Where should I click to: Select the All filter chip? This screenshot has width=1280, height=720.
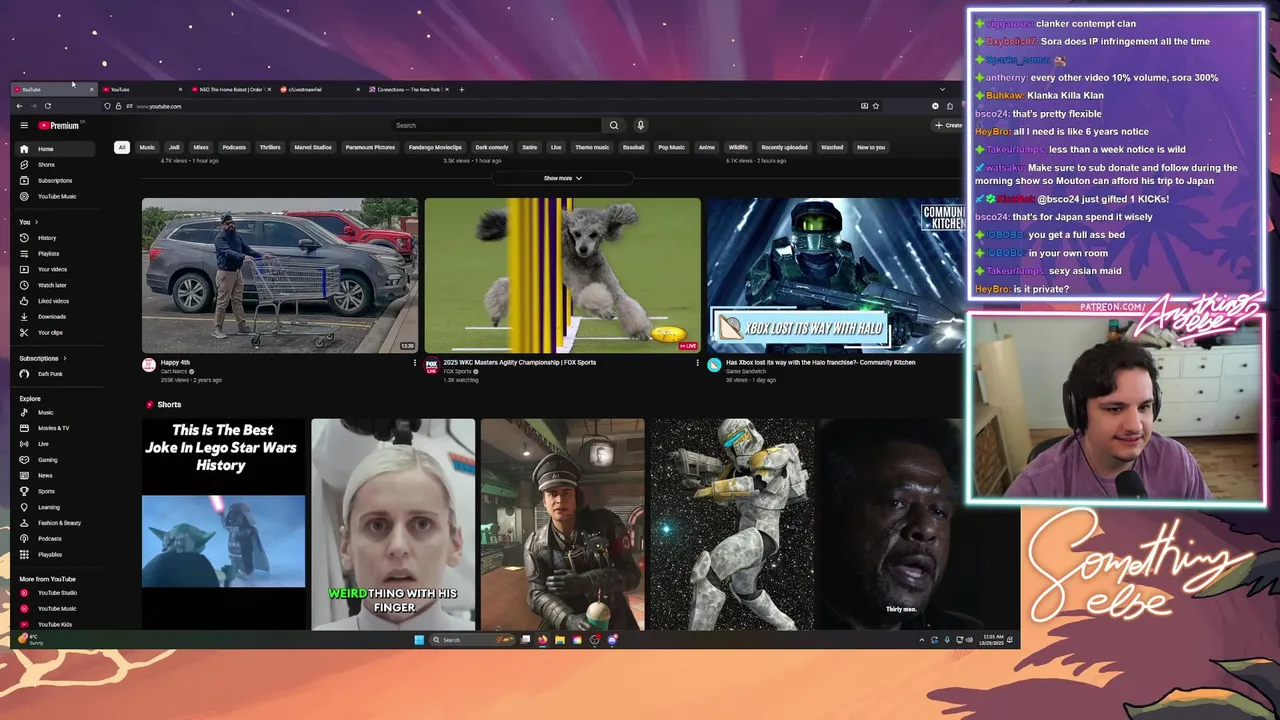tap(122, 147)
